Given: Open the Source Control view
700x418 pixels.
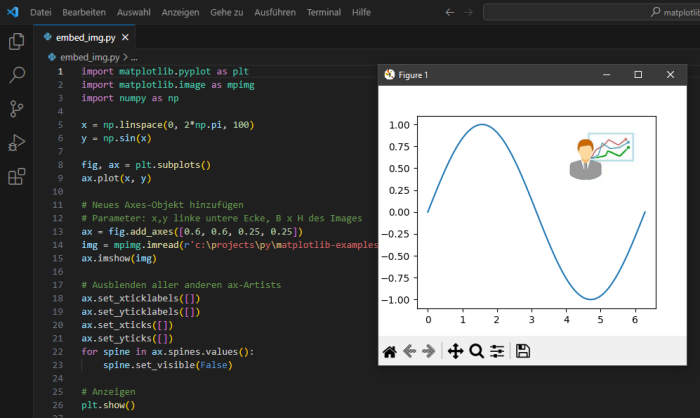Looking at the screenshot, I should point(16,110).
